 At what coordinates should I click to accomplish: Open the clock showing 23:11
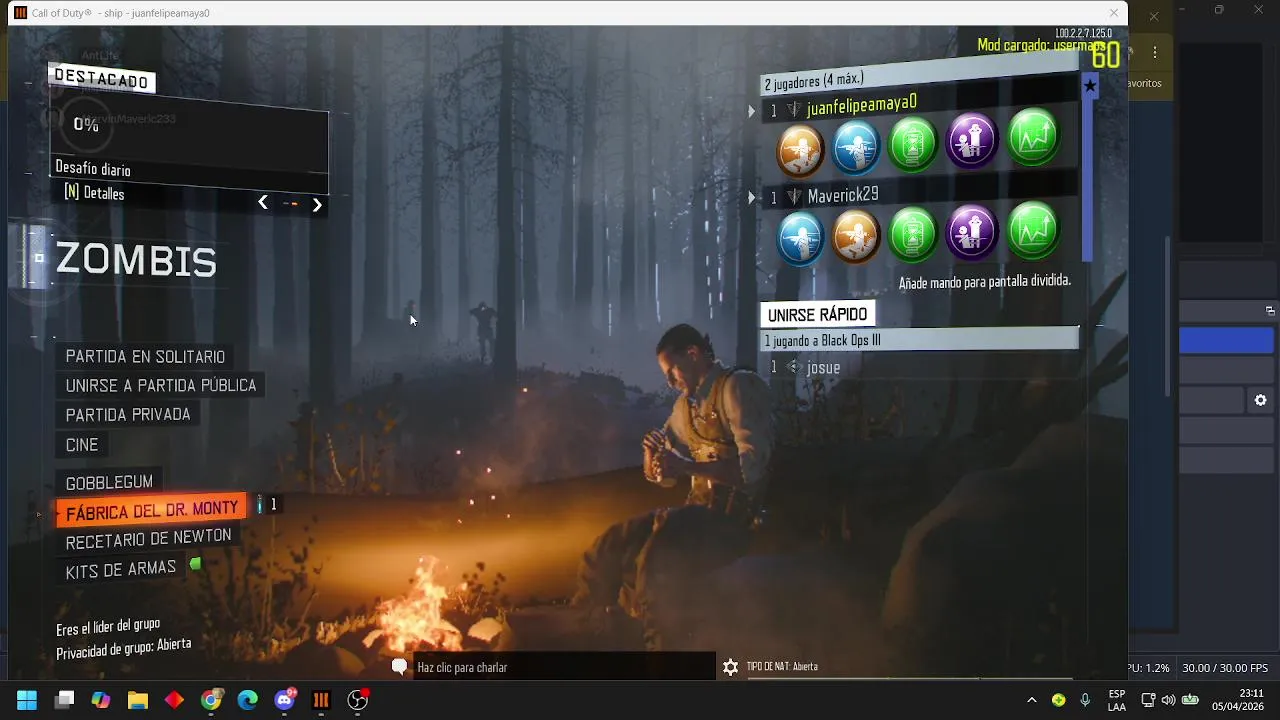pyautogui.click(x=1238, y=700)
